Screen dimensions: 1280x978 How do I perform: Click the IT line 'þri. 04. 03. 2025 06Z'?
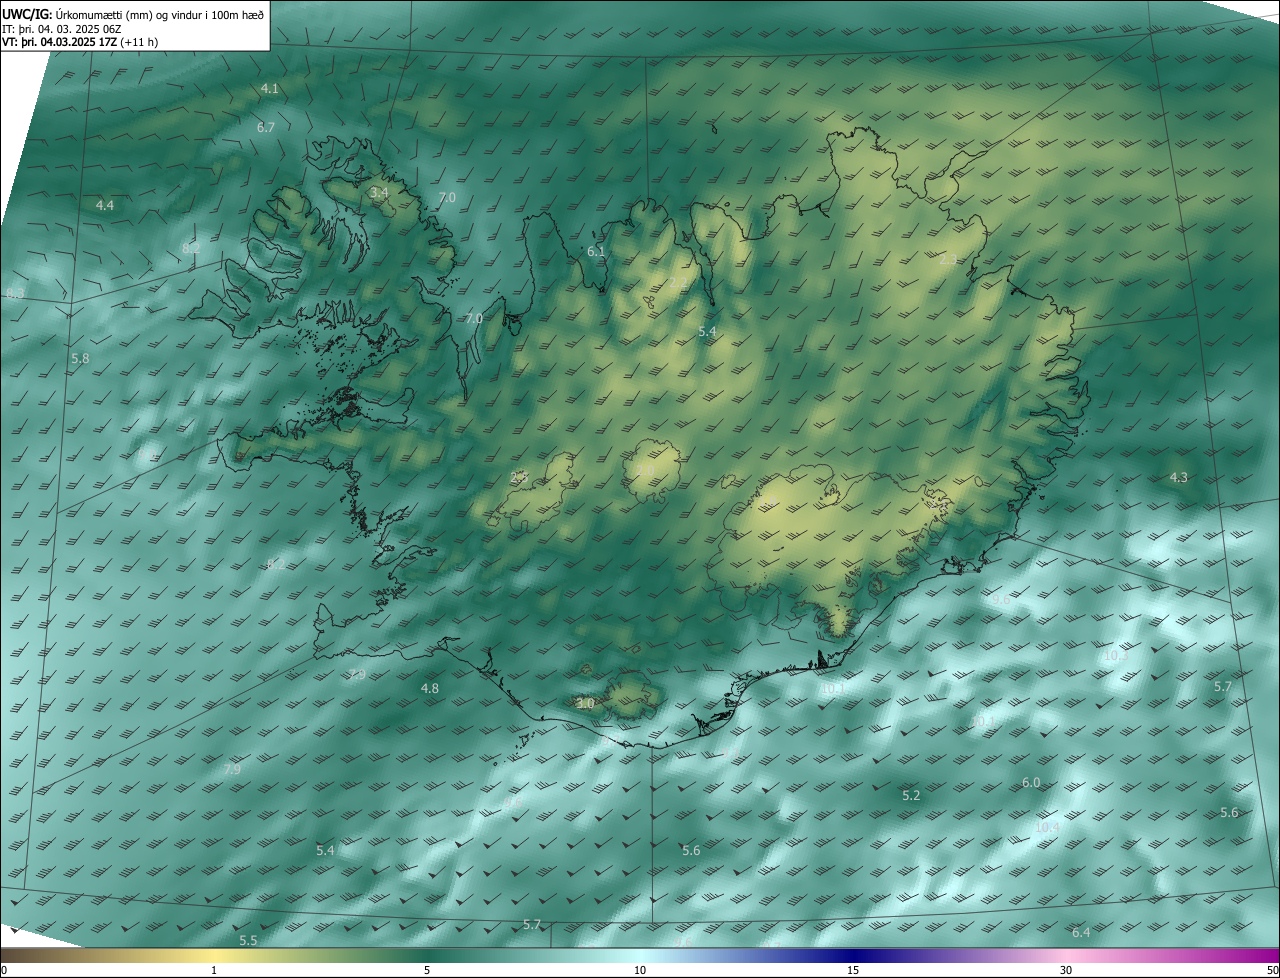click(x=69, y=29)
